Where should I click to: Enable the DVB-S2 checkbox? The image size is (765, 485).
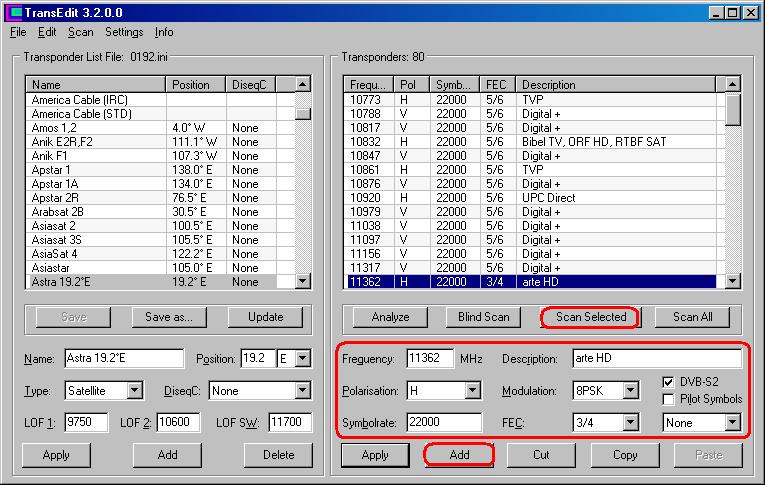point(668,382)
